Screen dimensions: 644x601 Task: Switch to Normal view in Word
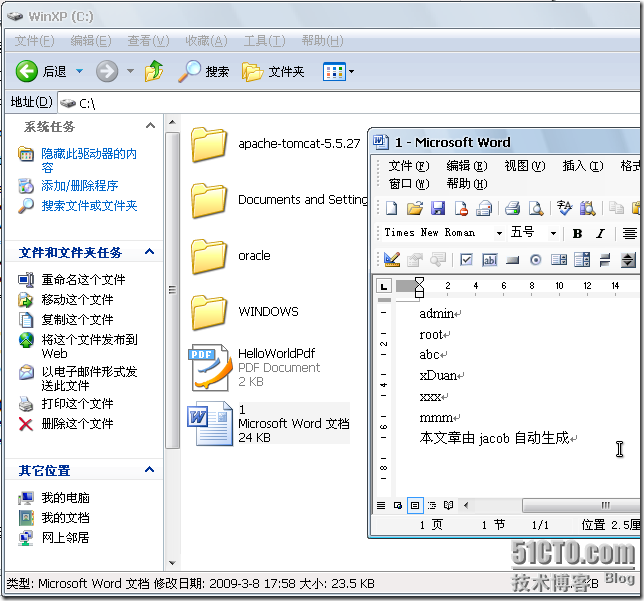coord(381,505)
